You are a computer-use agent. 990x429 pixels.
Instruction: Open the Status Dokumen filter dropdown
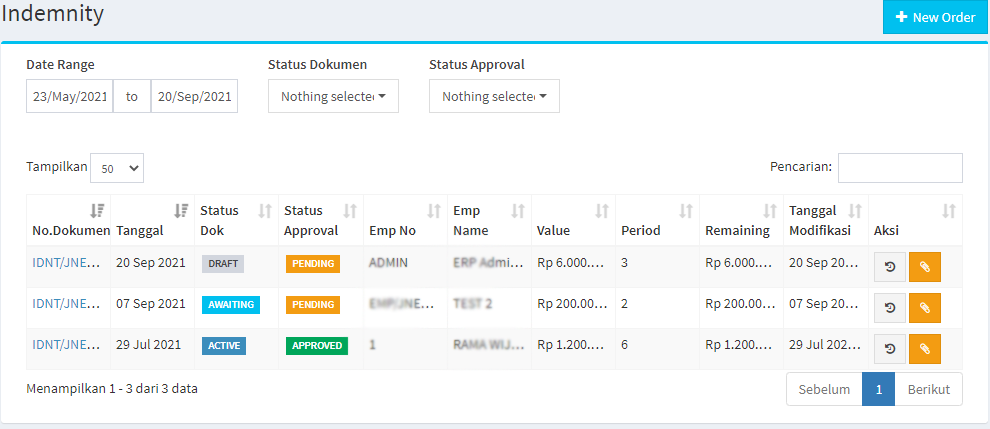click(333, 96)
